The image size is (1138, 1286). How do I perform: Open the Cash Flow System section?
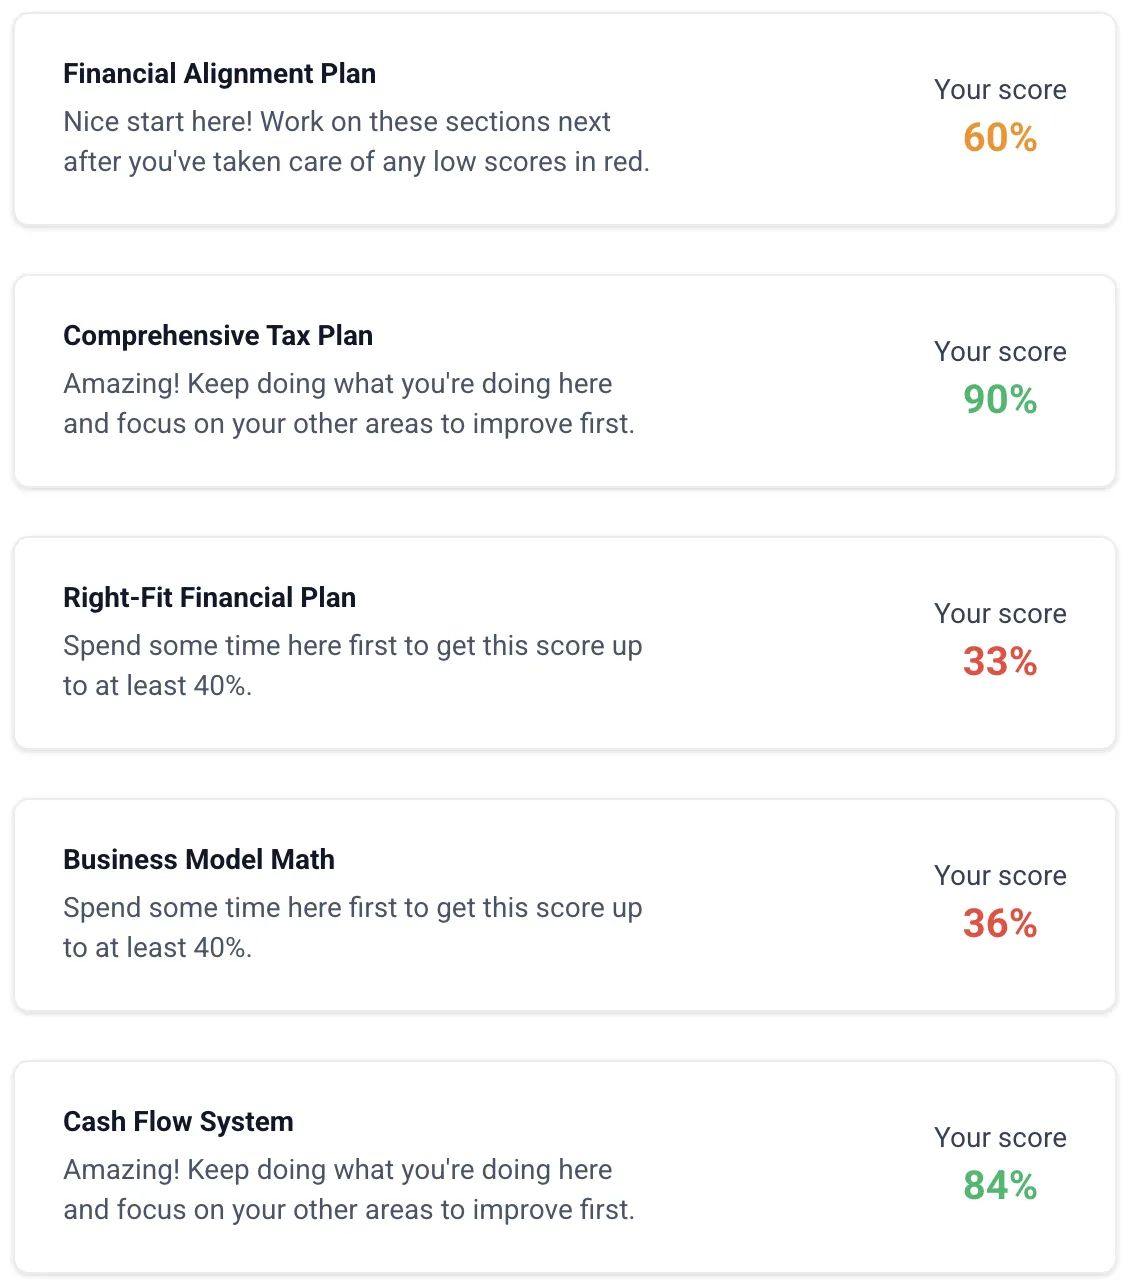tap(178, 1121)
